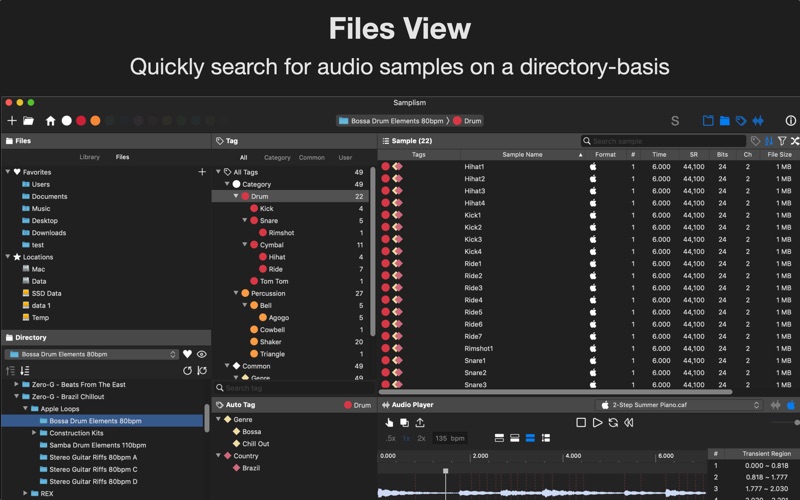Select the red color circle in toolbar
The image size is (800, 500).
81,121
